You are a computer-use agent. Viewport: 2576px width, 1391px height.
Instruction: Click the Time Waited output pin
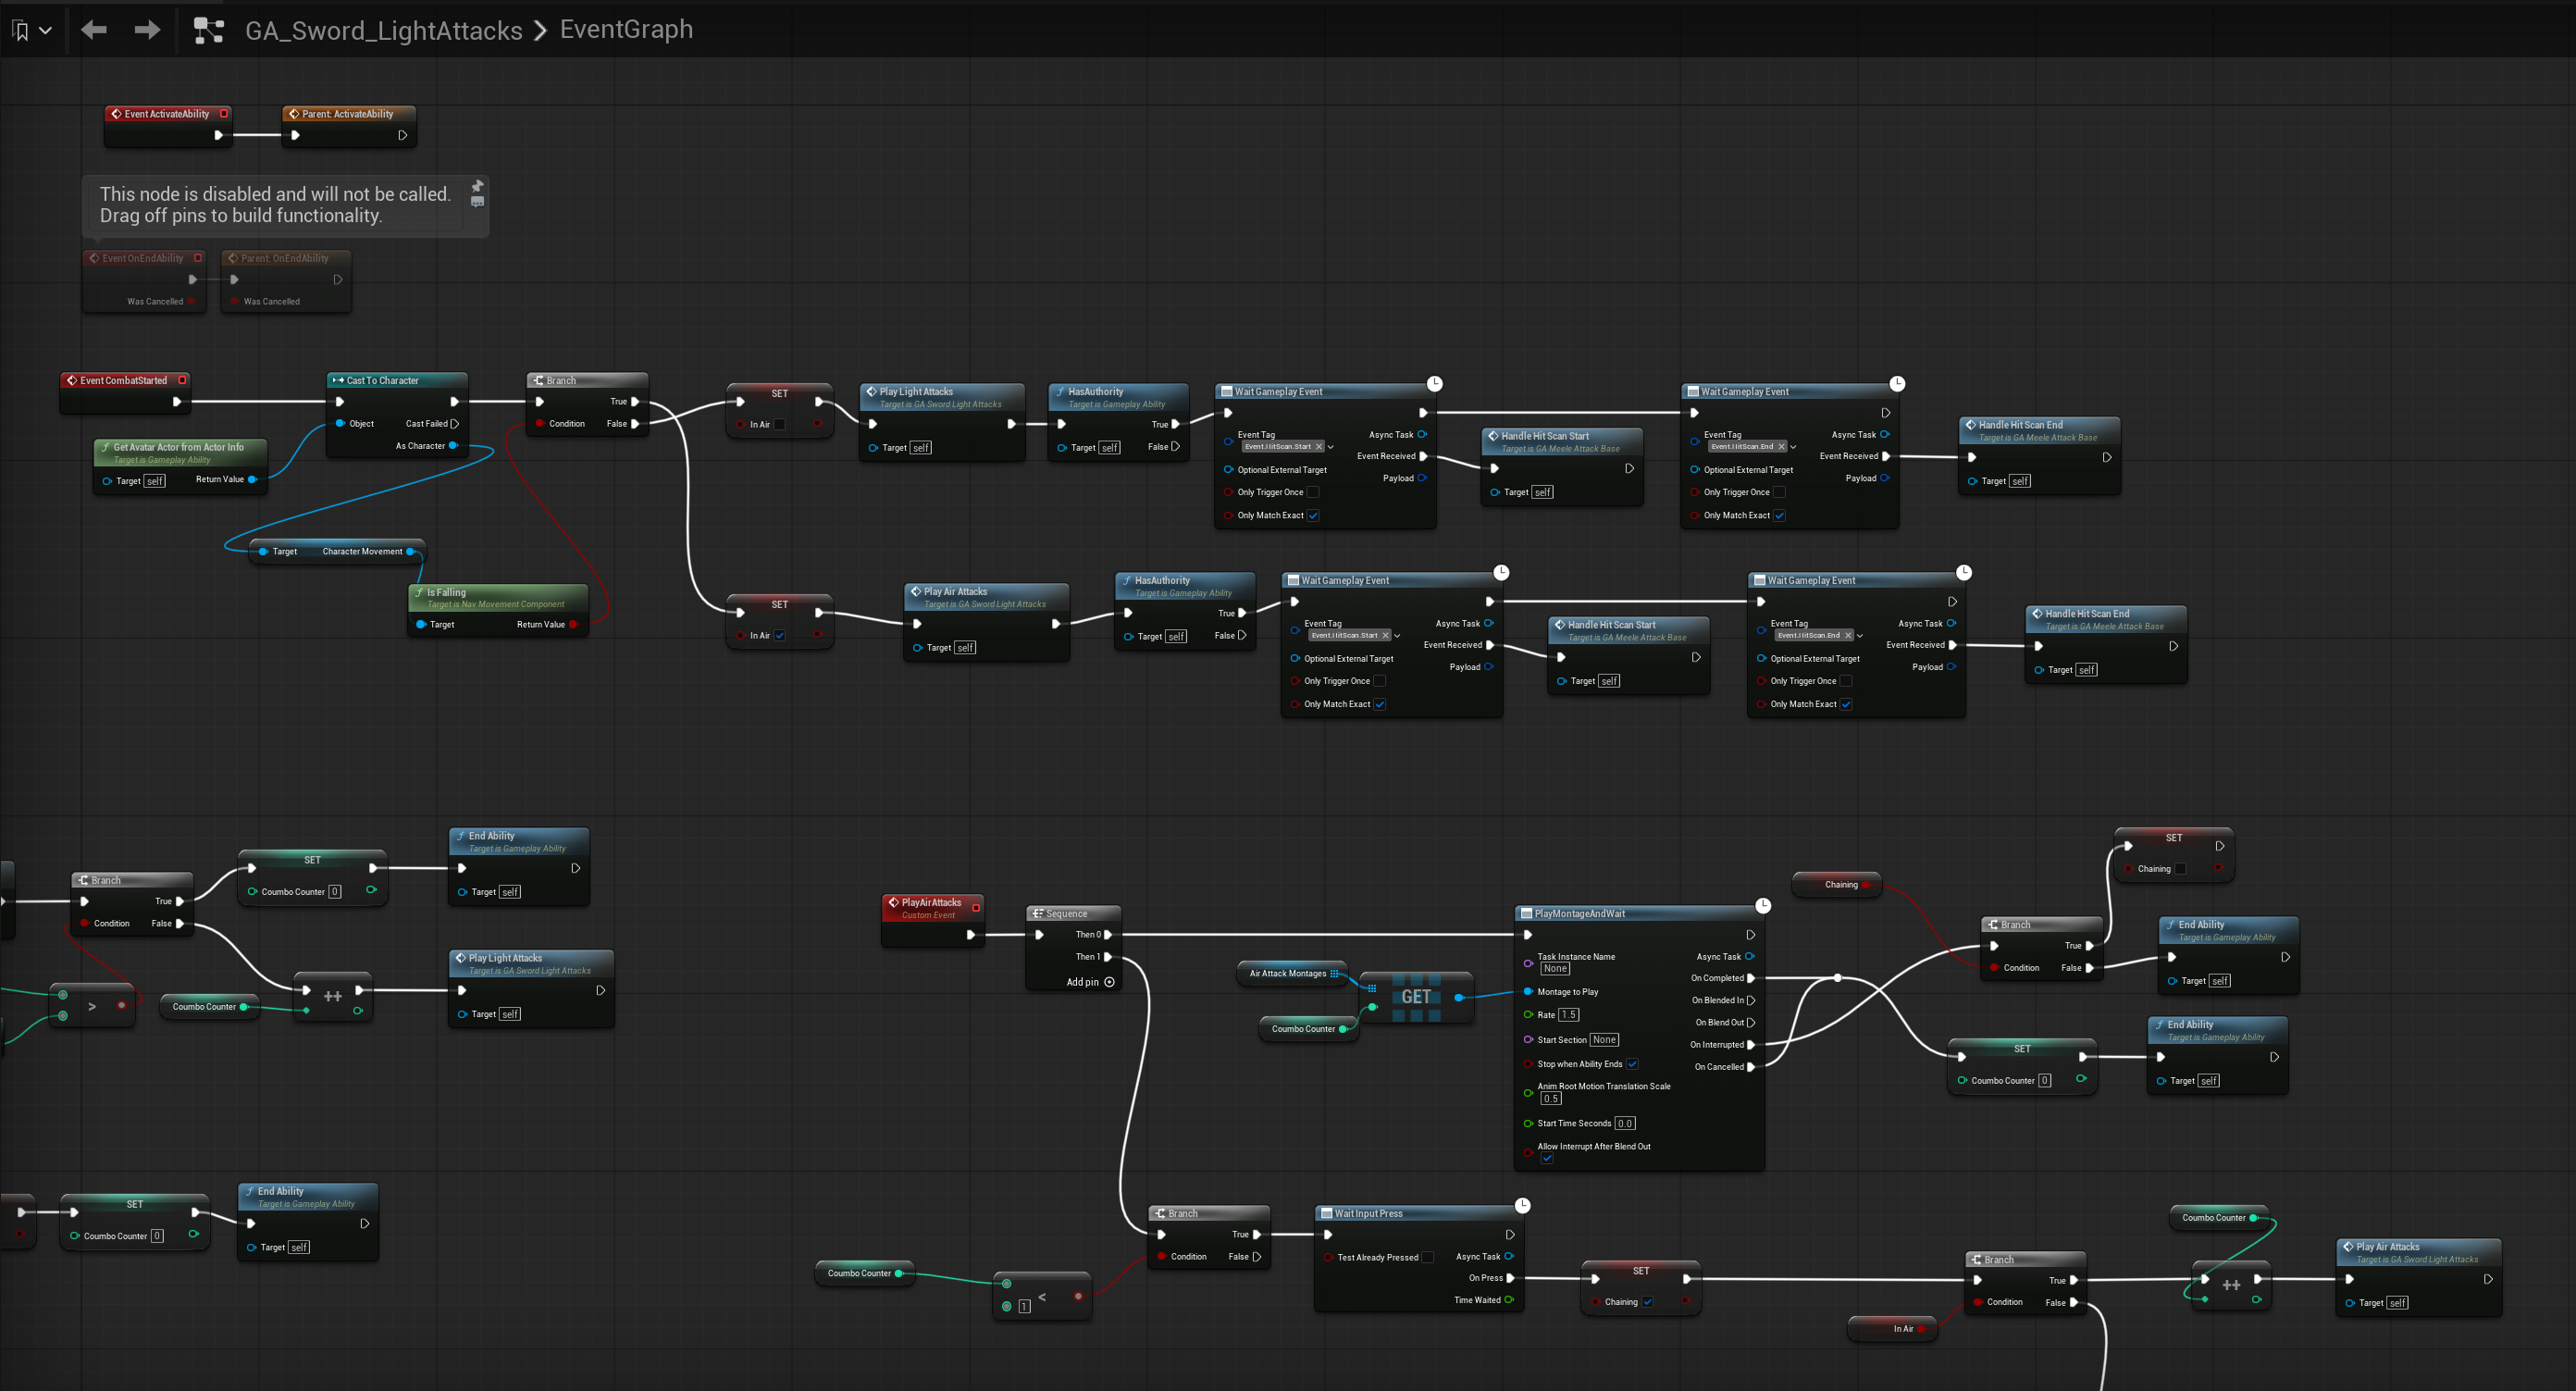coord(1509,1300)
